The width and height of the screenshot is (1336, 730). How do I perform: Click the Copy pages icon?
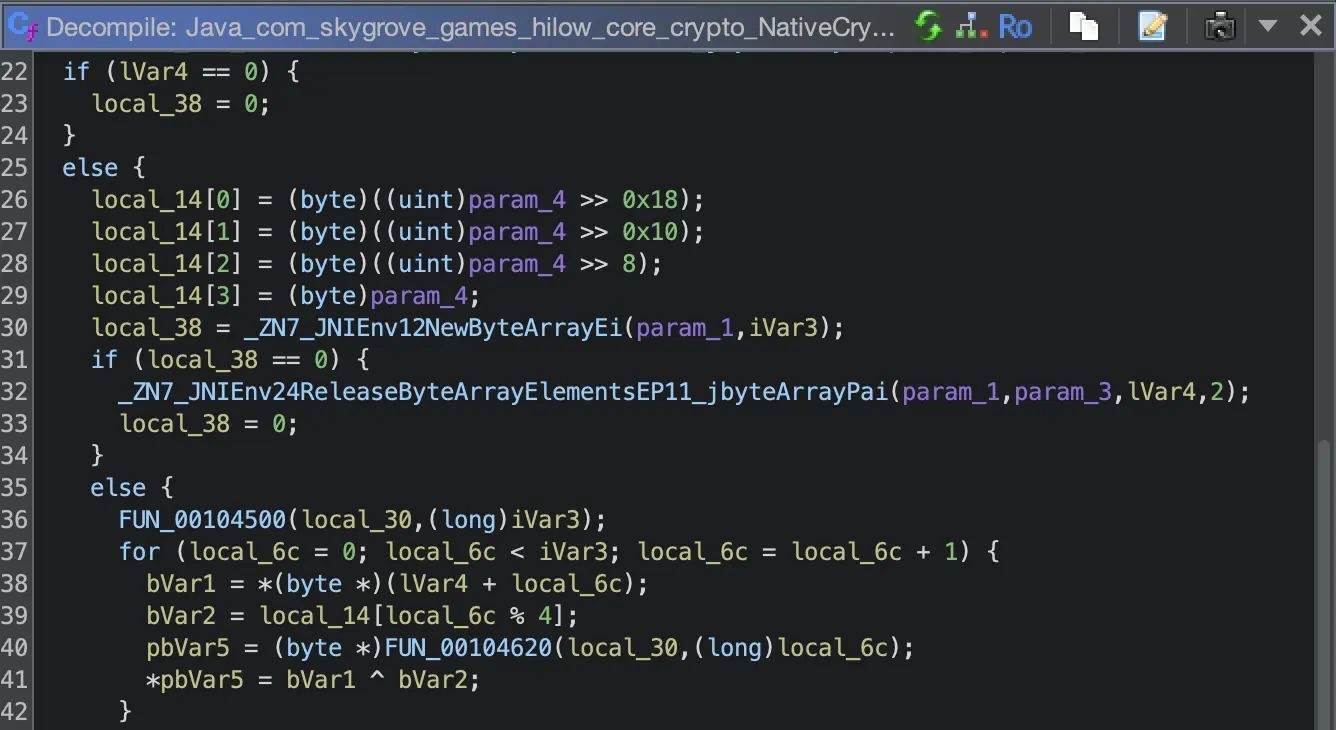[x=1084, y=26]
